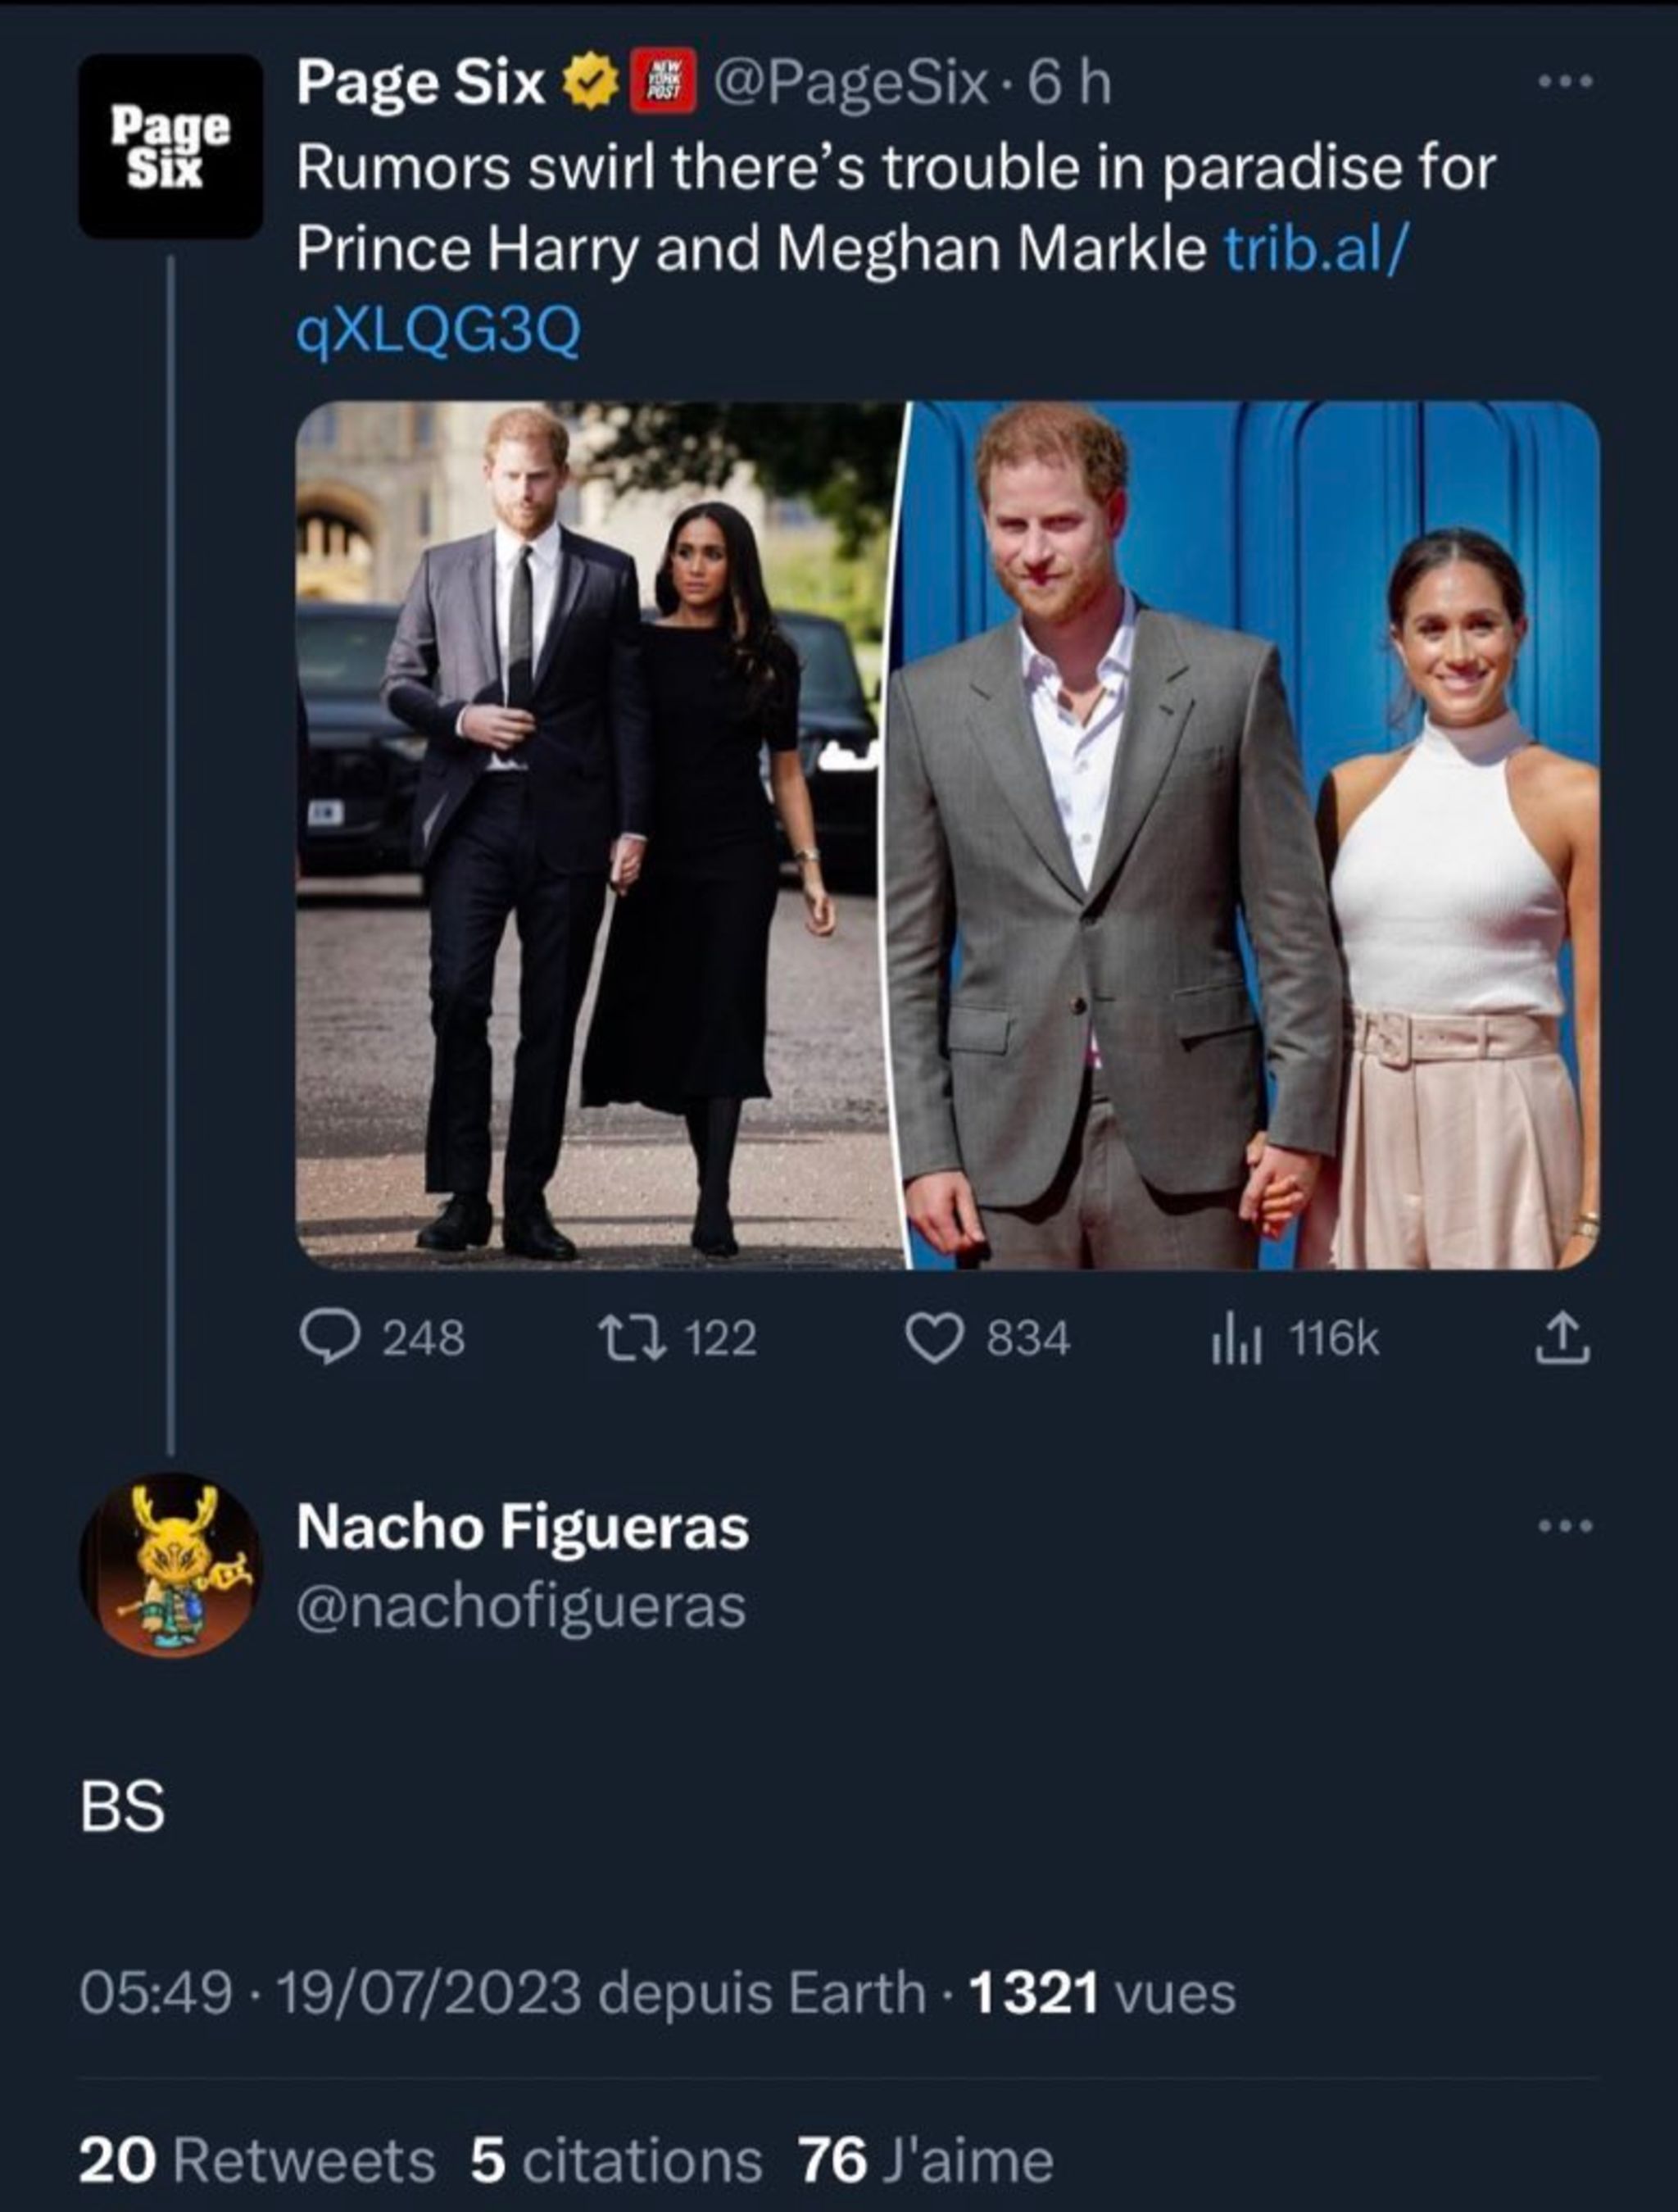View the 76 J'aime list
Image resolution: width=1678 pixels, height=2212 pixels.
tap(925, 2160)
